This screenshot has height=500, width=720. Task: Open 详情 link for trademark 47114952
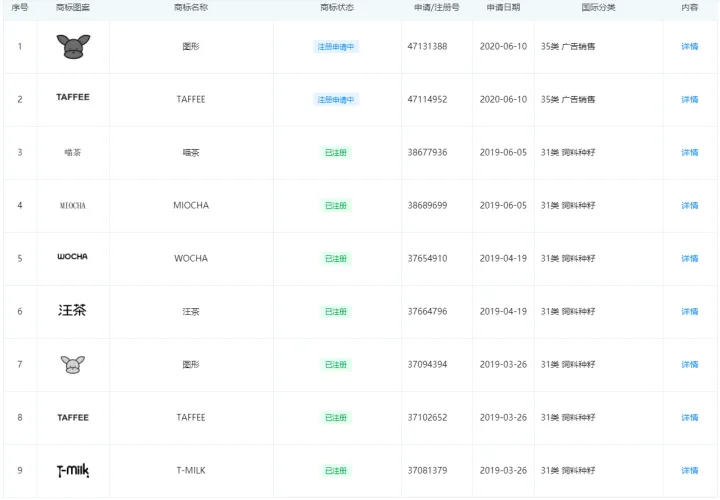(690, 99)
